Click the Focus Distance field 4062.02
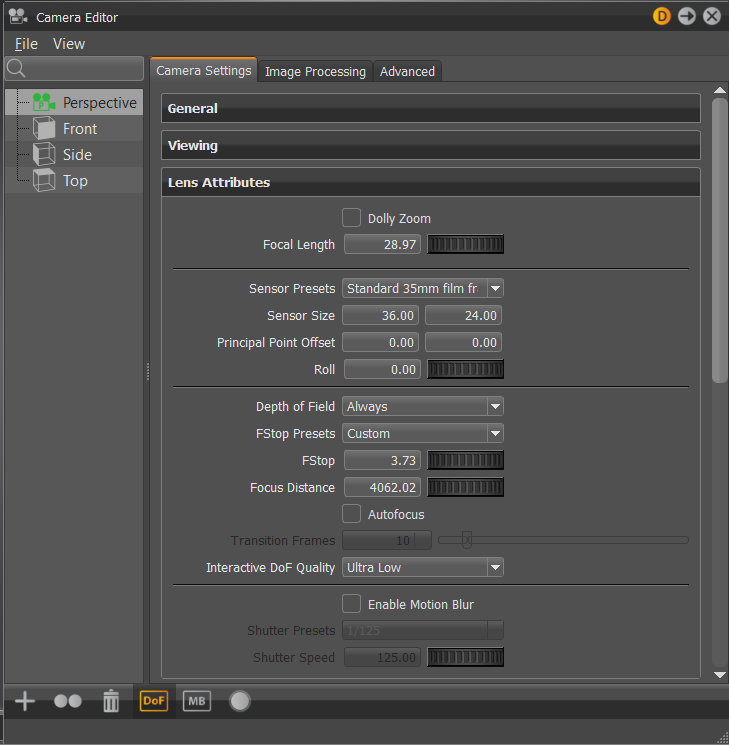729x745 pixels. pyautogui.click(x=382, y=487)
